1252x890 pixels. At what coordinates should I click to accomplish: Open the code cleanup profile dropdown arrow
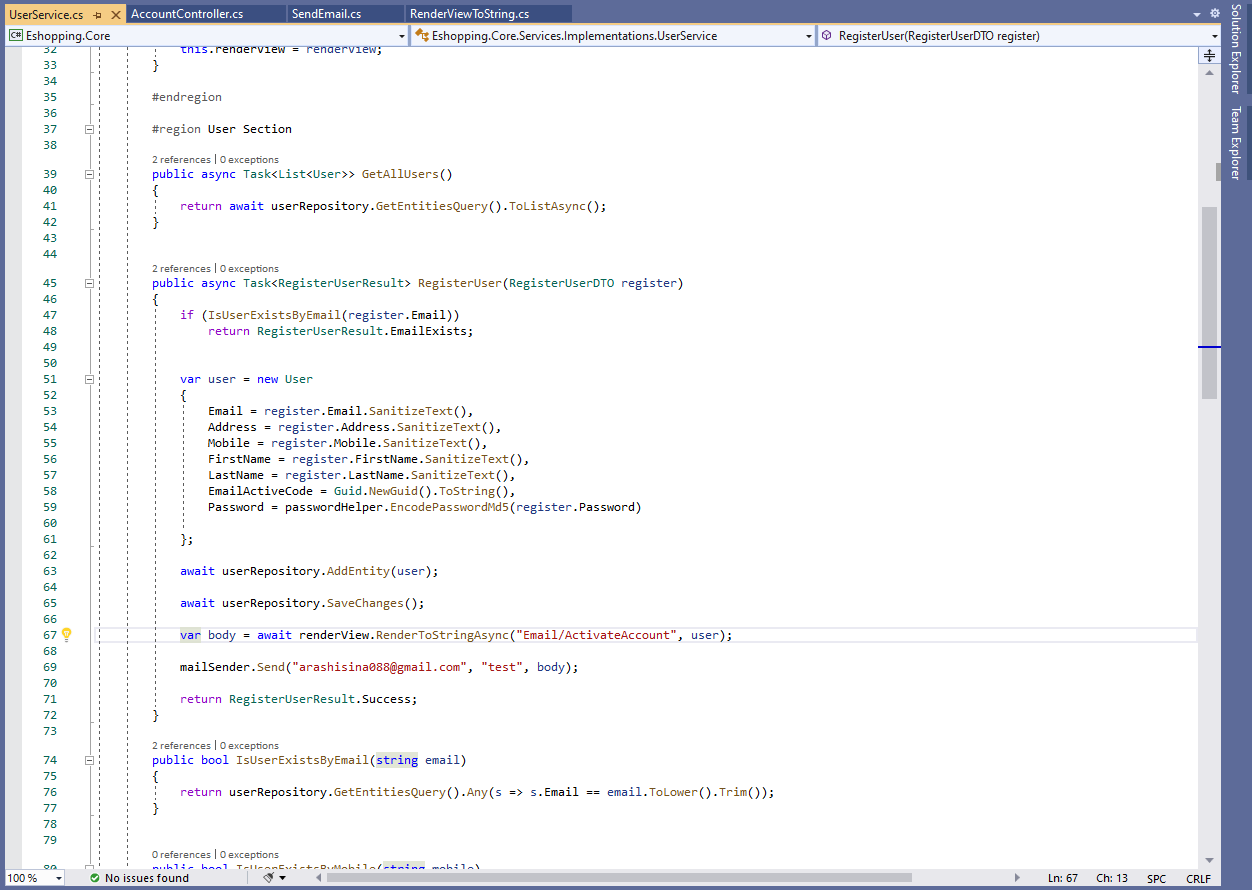[x=283, y=878]
